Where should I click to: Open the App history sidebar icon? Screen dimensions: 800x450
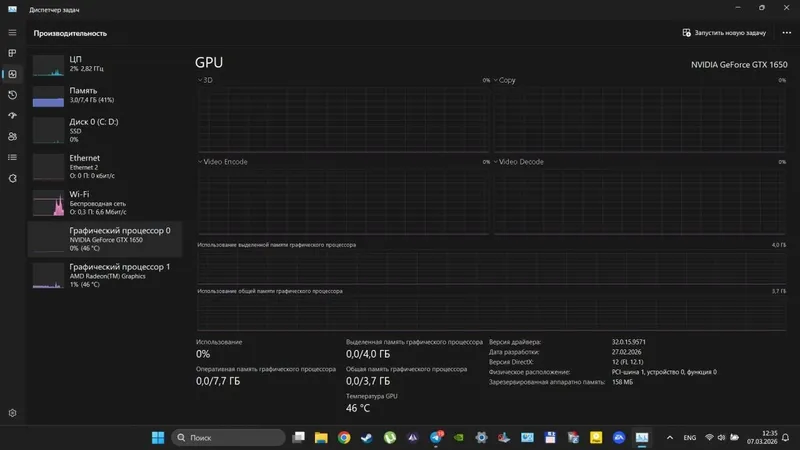(x=12, y=95)
